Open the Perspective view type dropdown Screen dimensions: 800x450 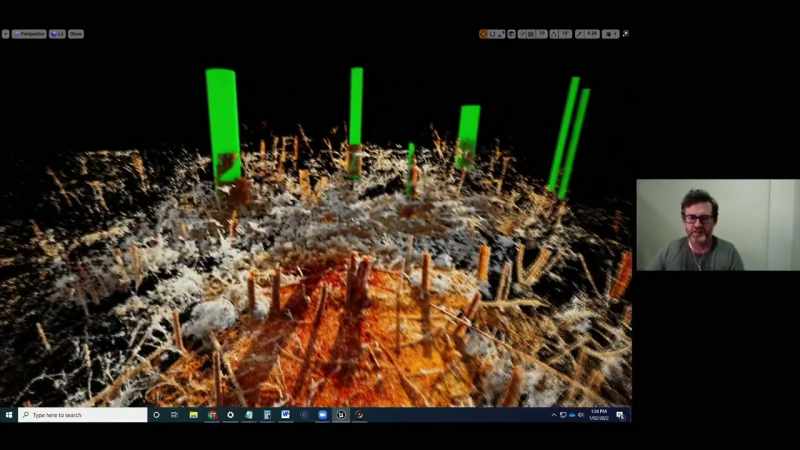tap(30, 34)
